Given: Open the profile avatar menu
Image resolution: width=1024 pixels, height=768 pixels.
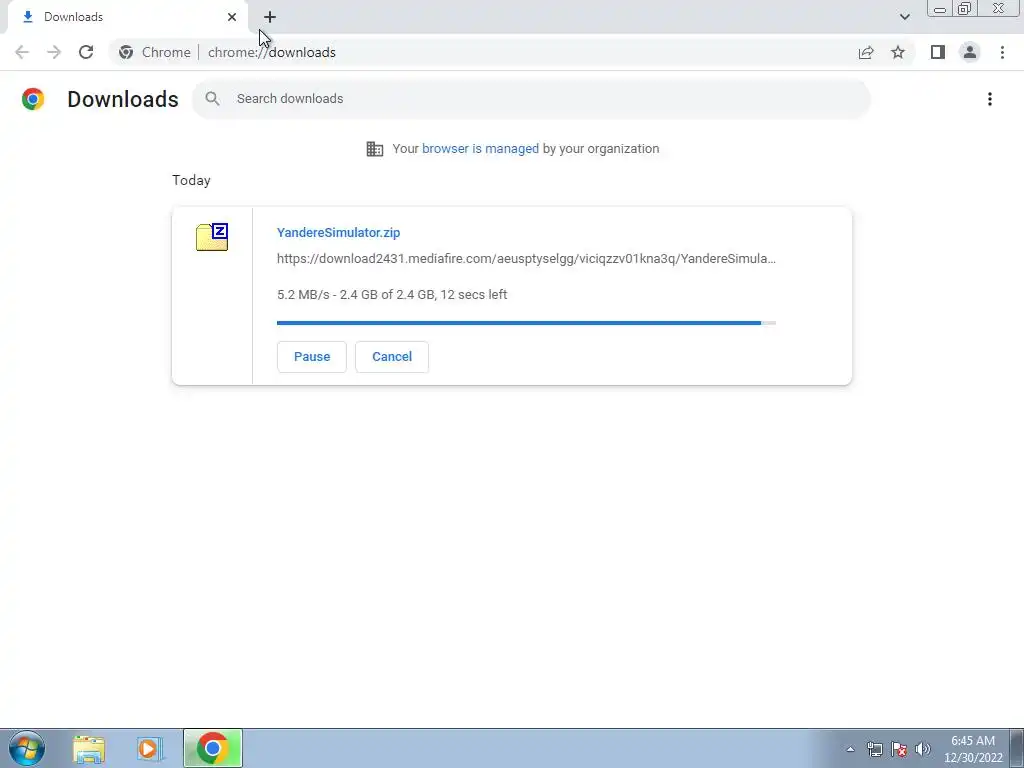Looking at the screenshot, I should coord(970,52).
